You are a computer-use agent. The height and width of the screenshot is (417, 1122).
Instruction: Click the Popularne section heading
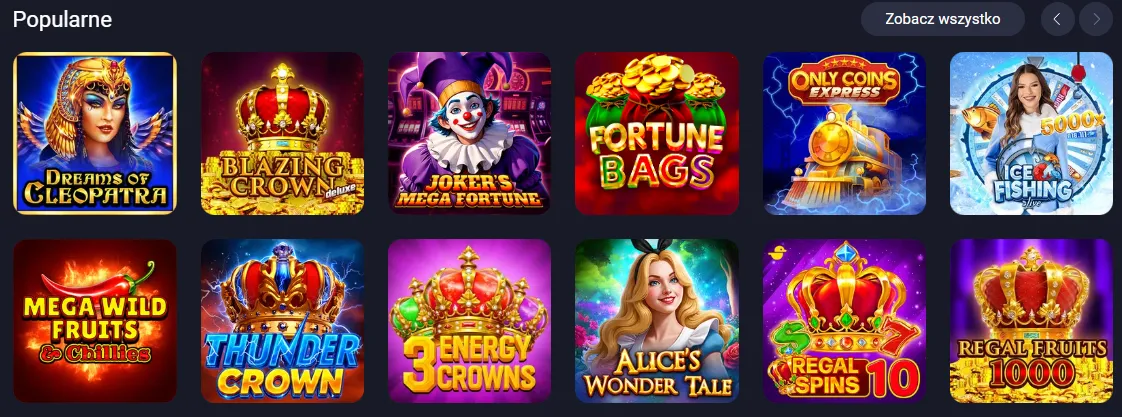(x=62, y=19)
